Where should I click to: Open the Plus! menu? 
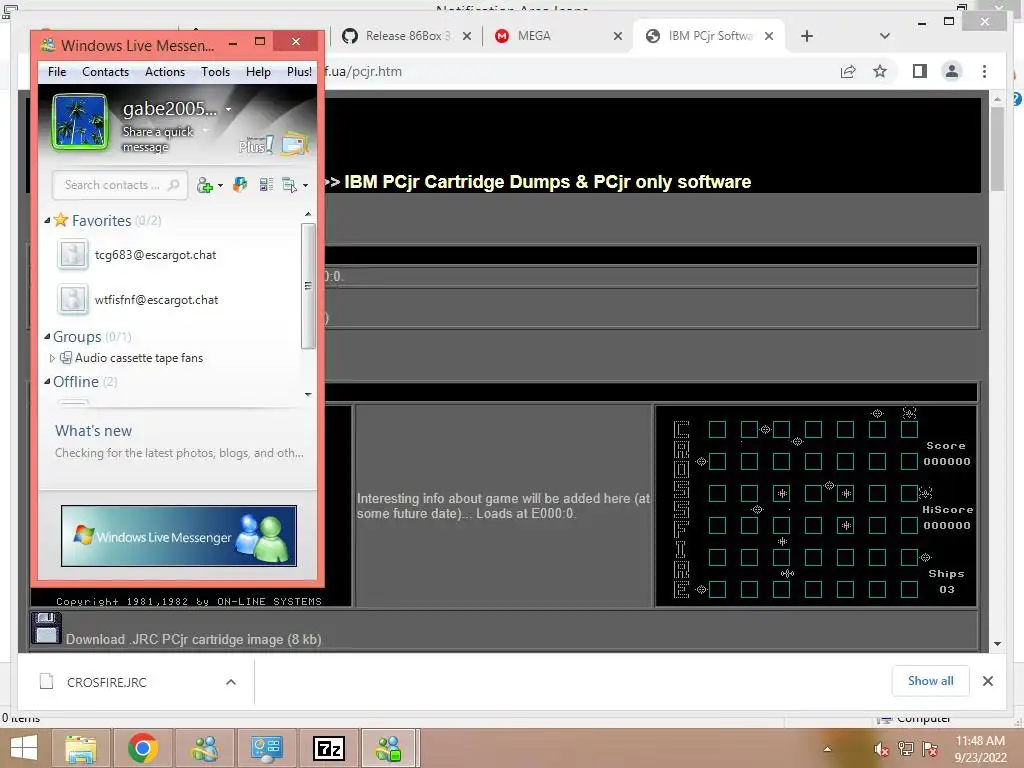(x=299, y=72)
